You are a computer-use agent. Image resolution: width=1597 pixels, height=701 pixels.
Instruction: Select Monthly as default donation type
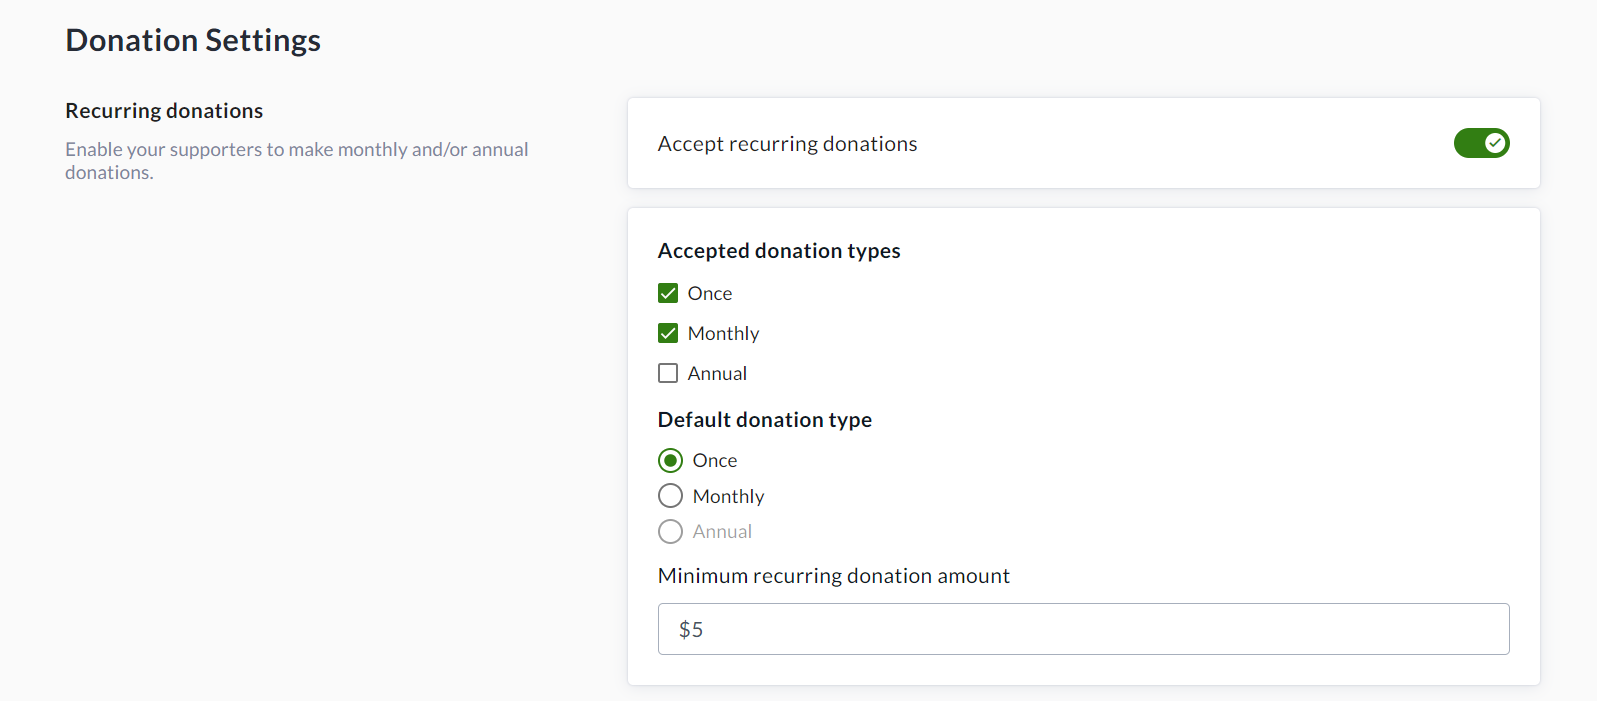click(x=670, y=496)
